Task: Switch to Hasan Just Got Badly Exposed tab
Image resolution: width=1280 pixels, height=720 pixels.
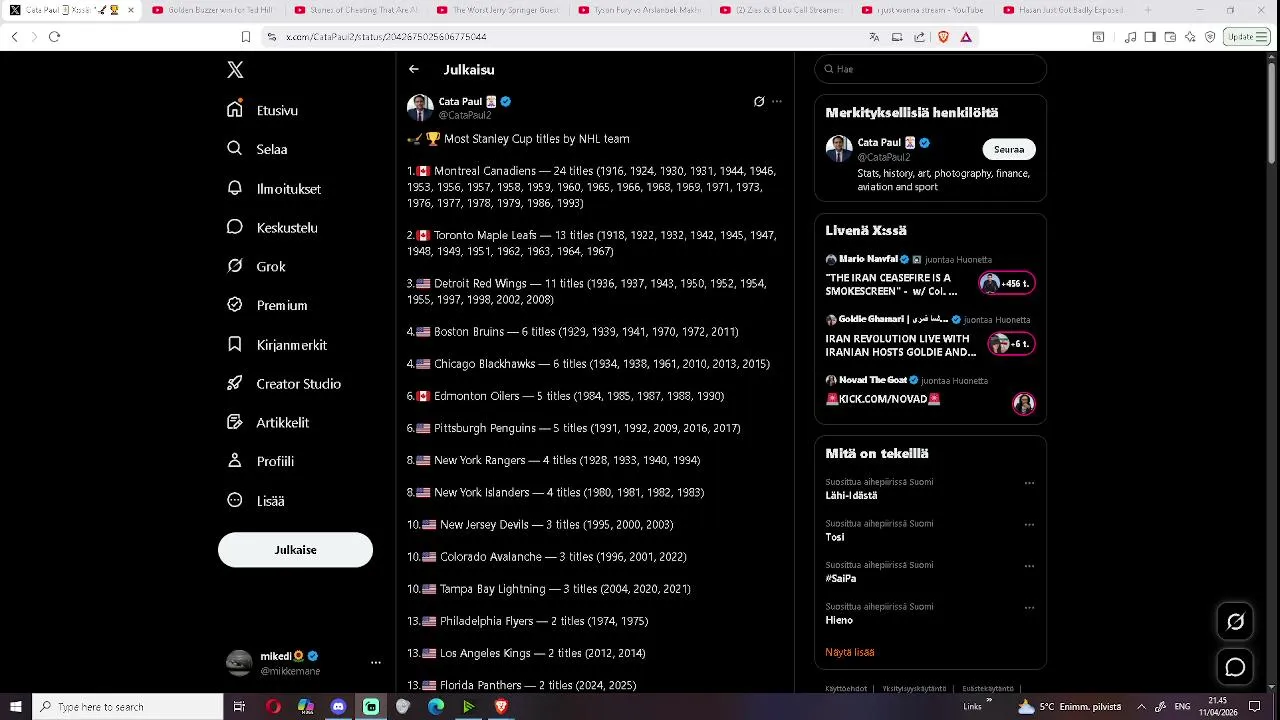Action: (1067, 10)
